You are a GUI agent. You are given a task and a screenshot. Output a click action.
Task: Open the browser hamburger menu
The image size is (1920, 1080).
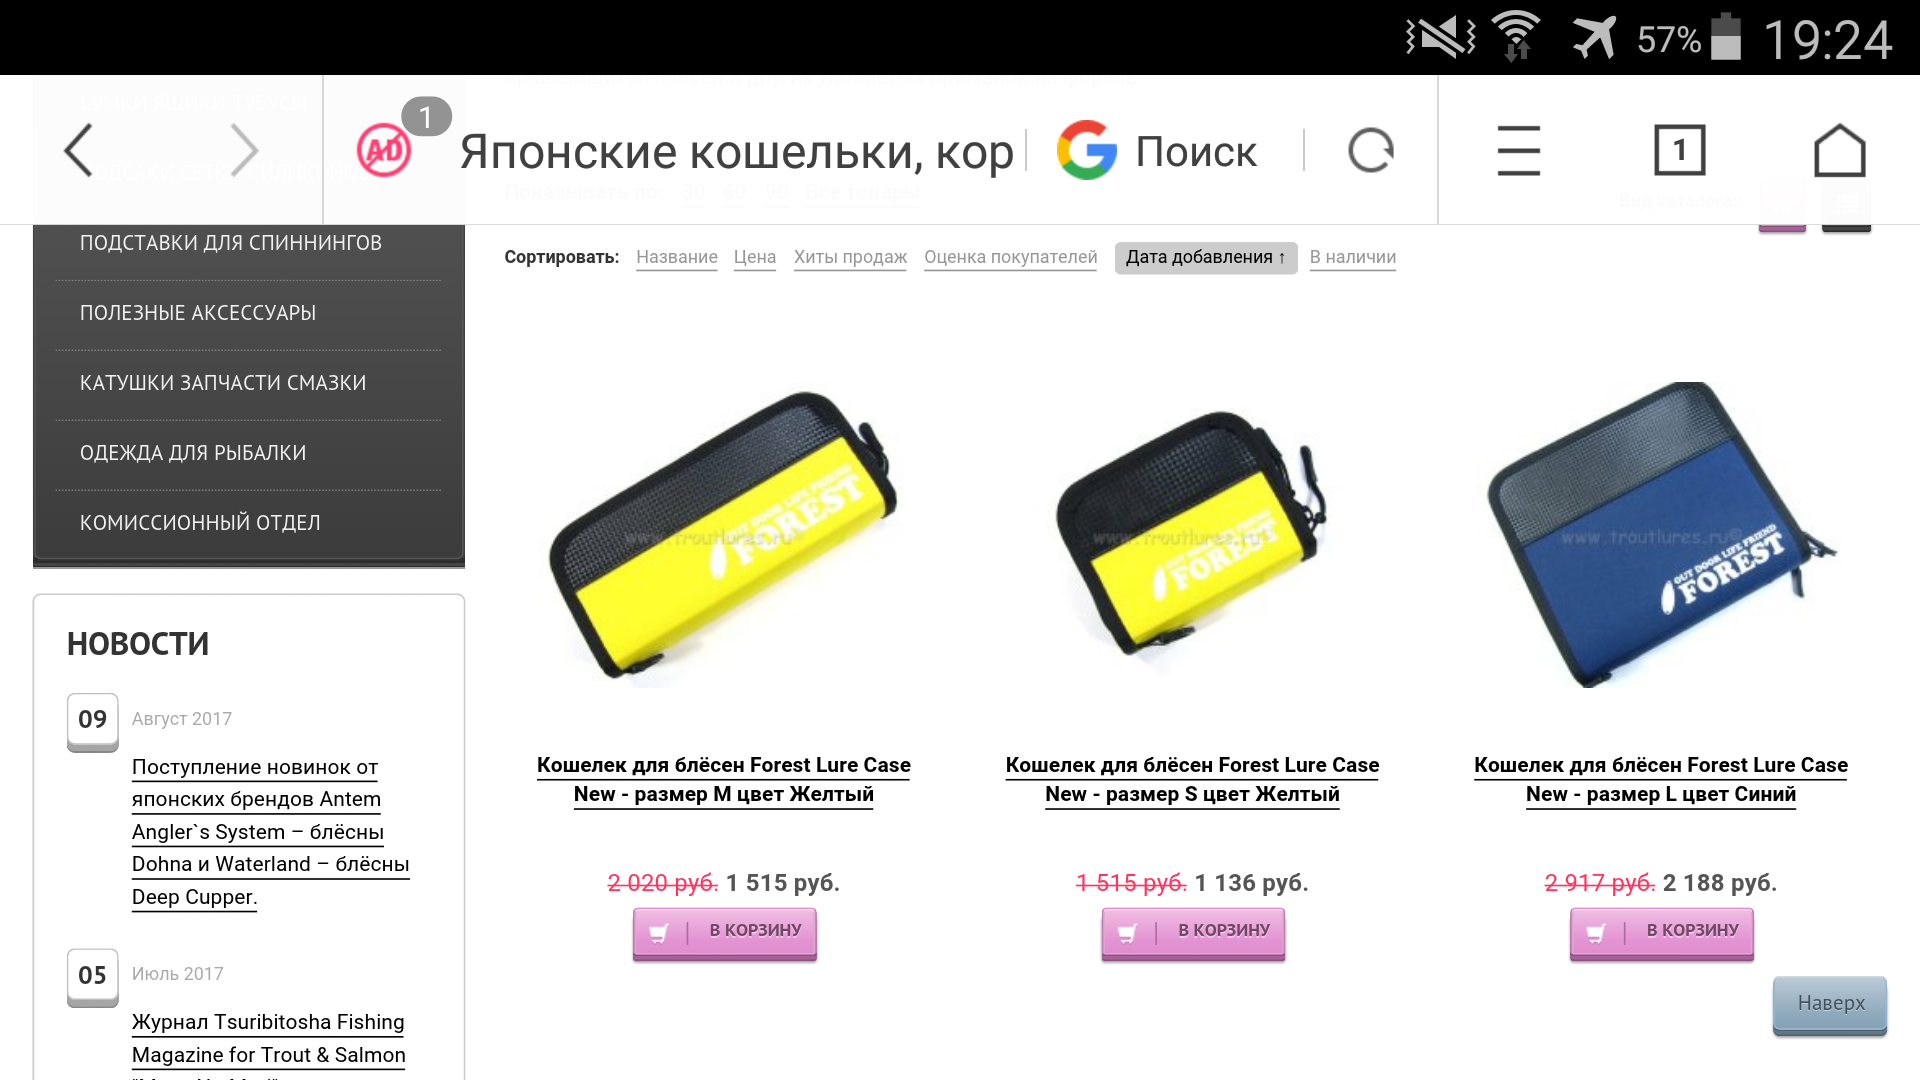pyautogui.click(x=1518, y=151)
